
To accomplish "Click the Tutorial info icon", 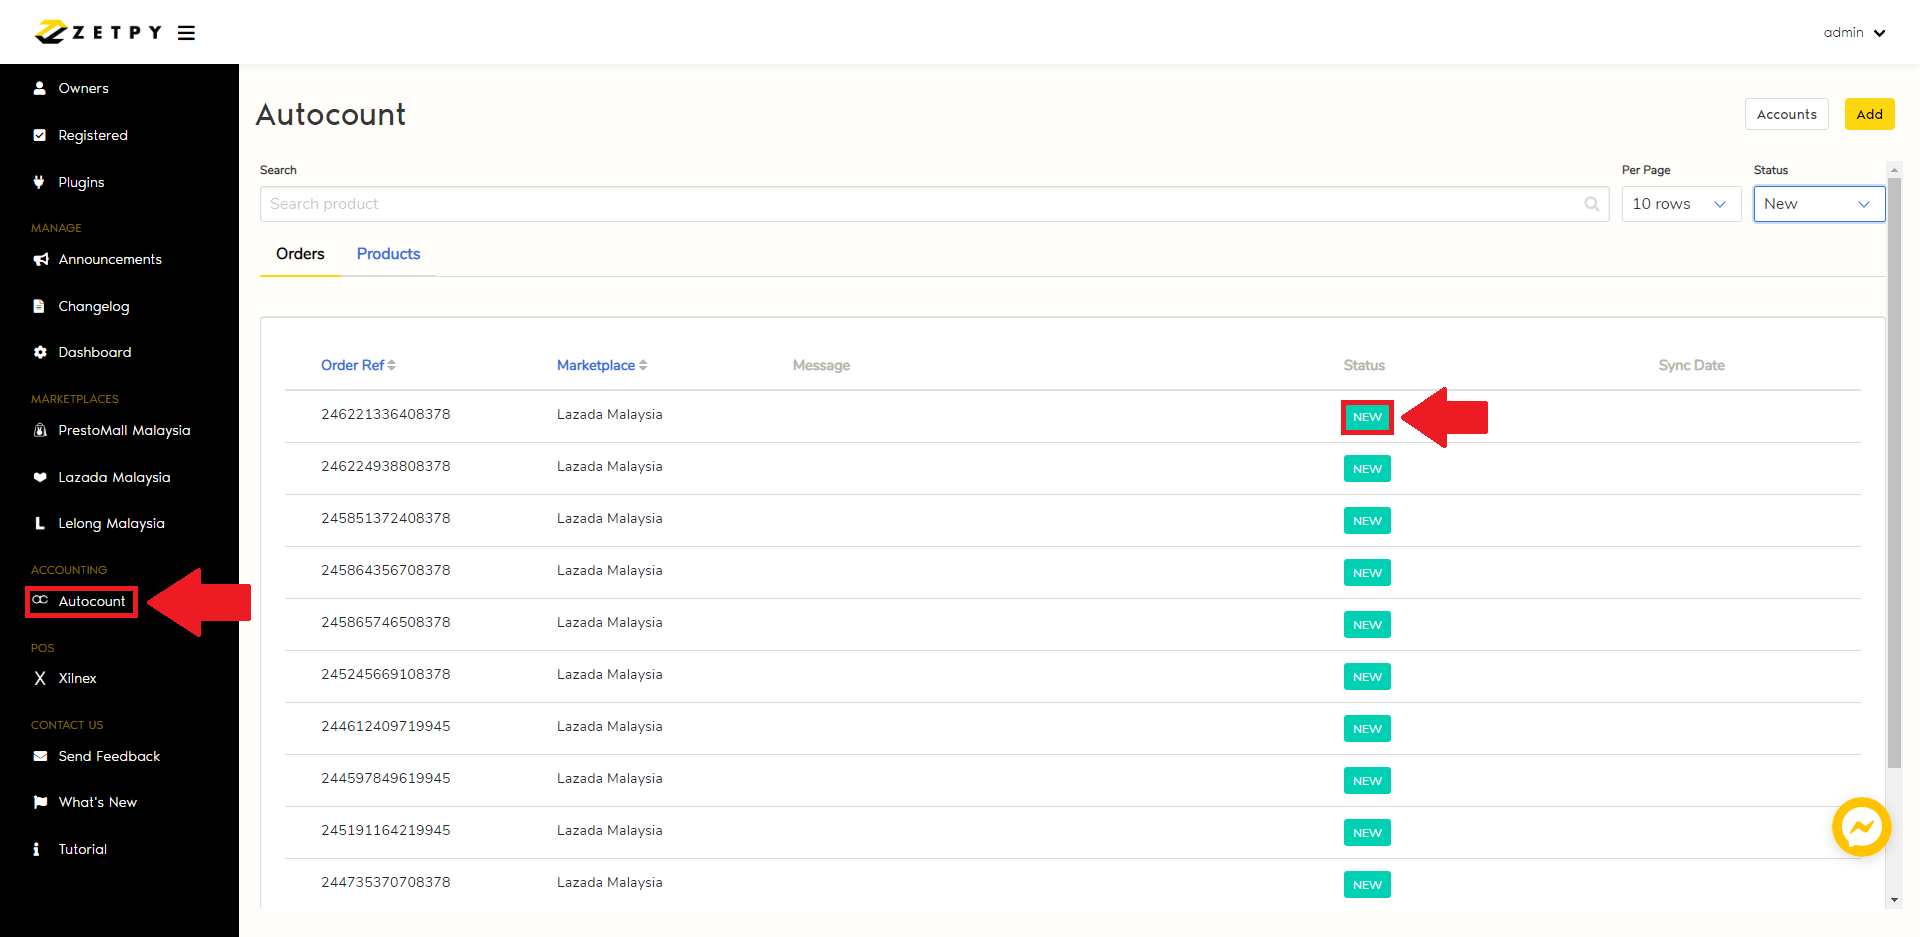I will coord(37,849).
